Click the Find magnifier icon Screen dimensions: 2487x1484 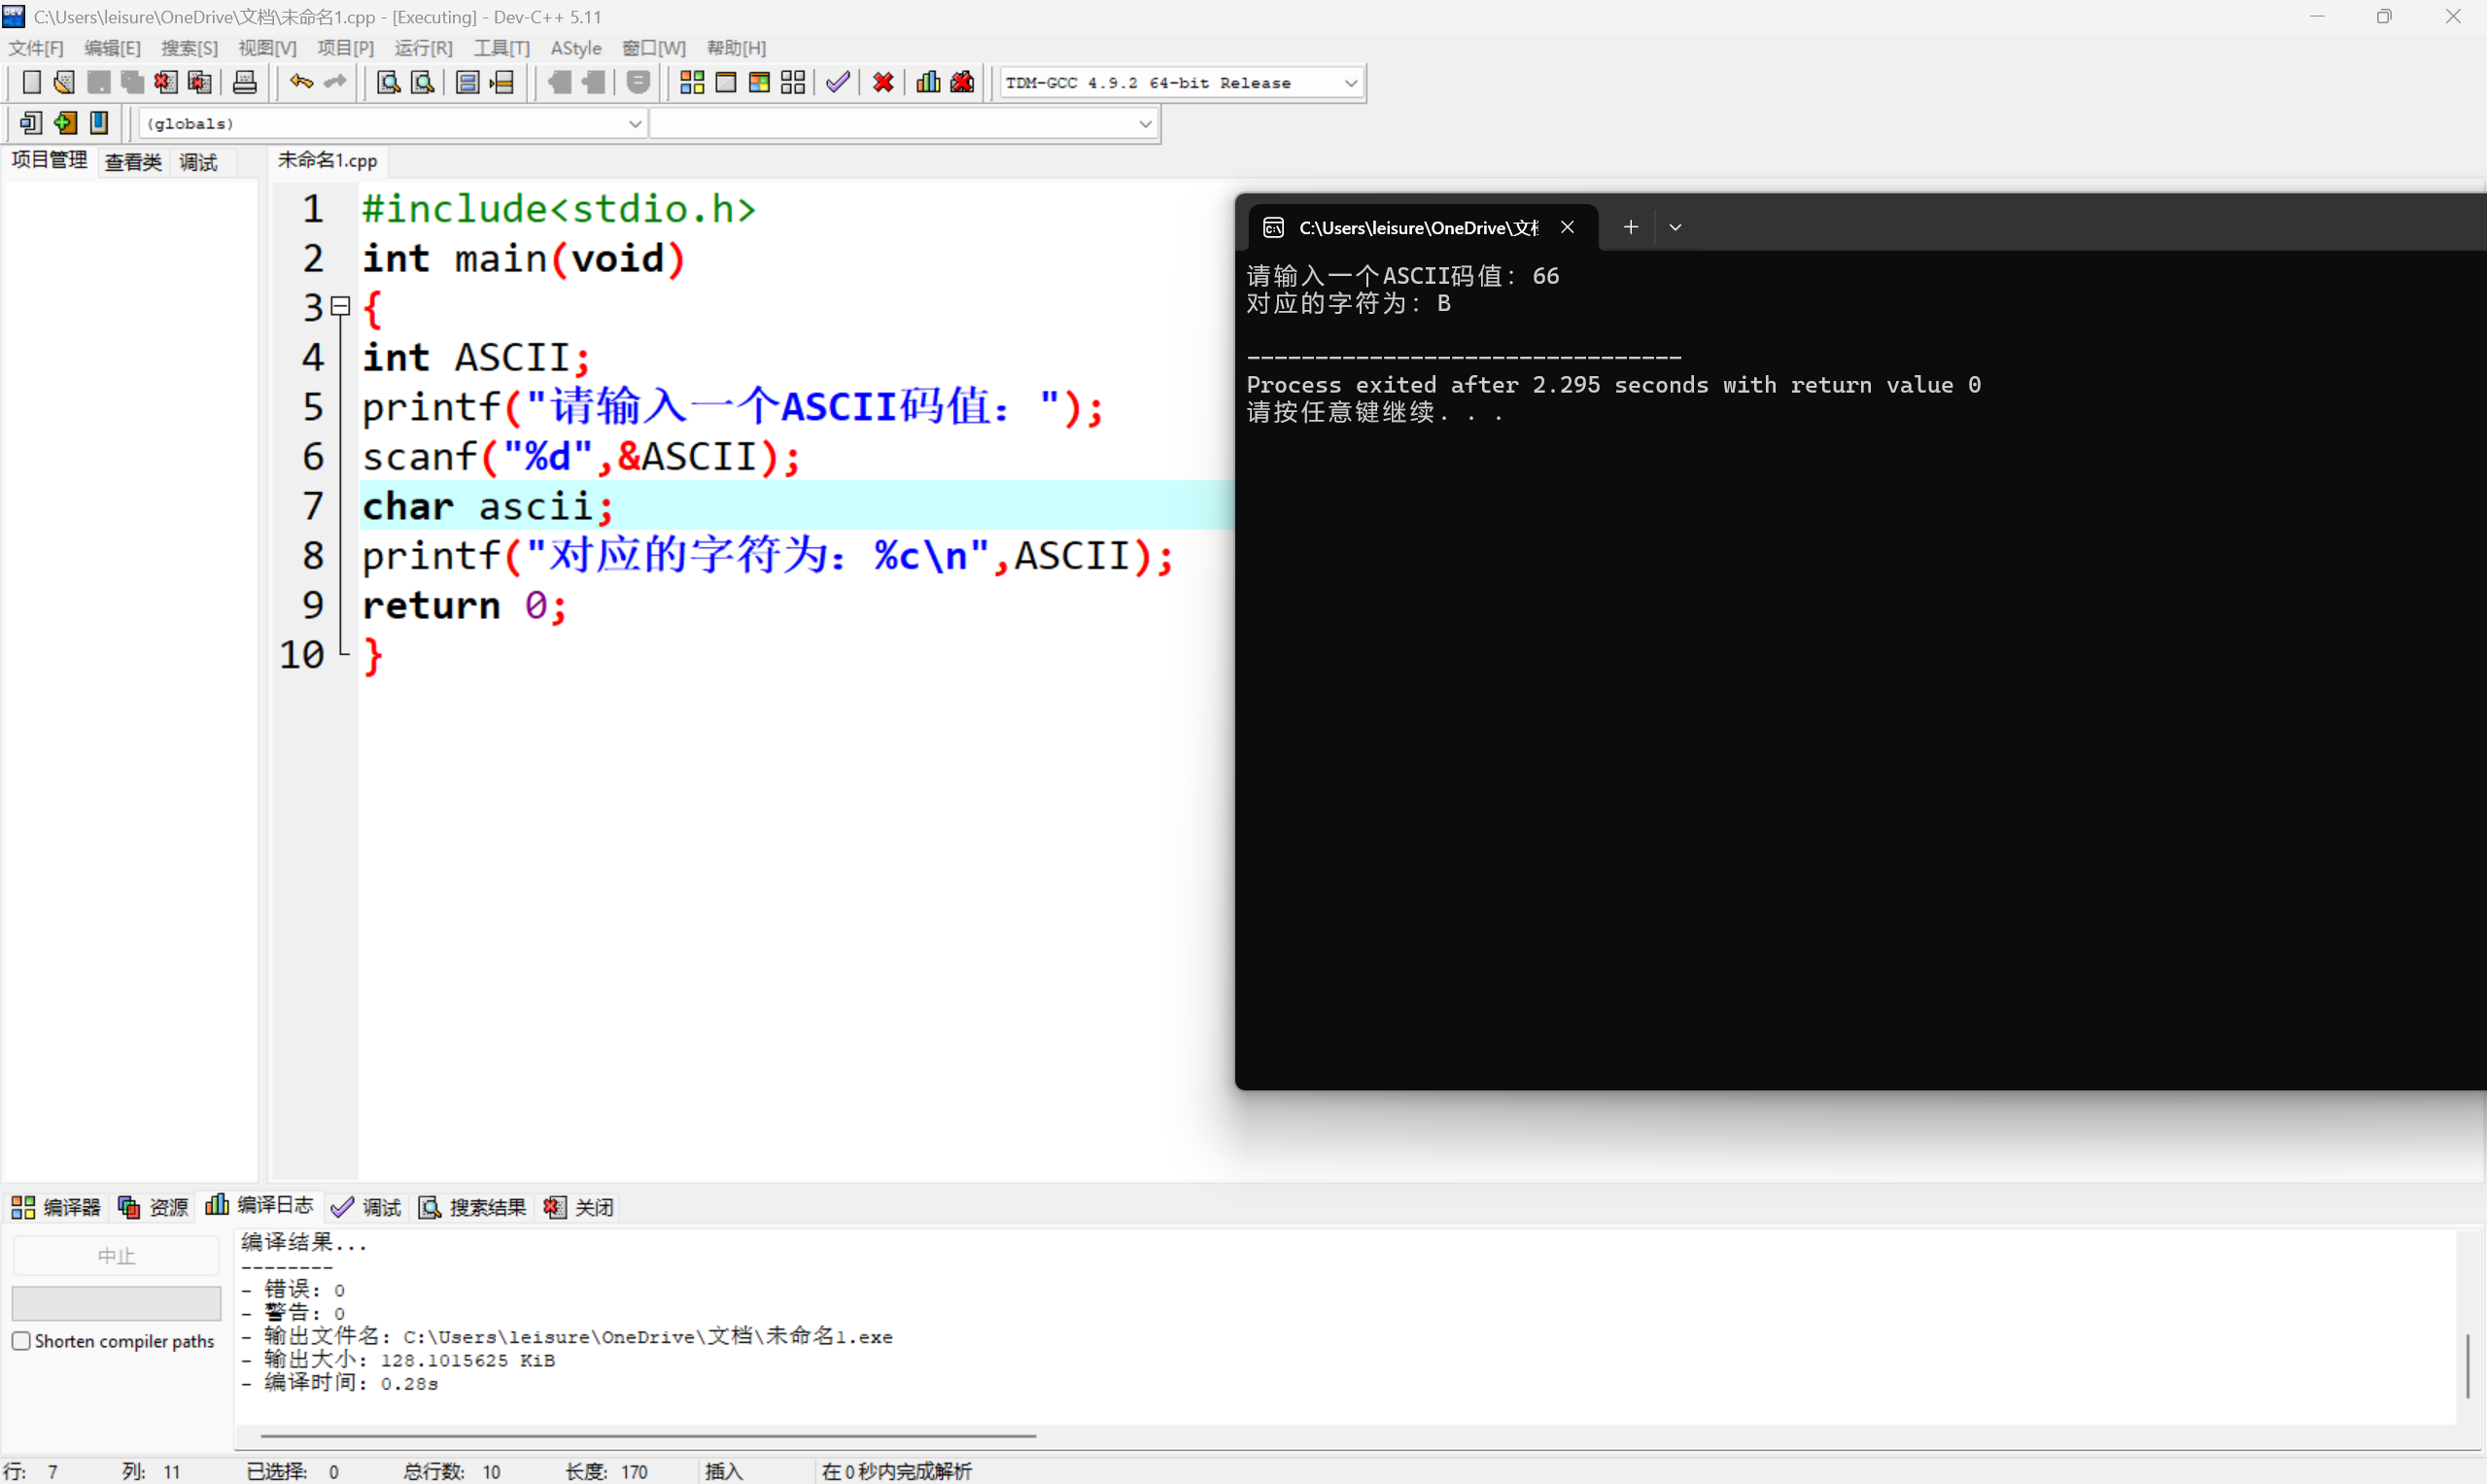point(387,82)
